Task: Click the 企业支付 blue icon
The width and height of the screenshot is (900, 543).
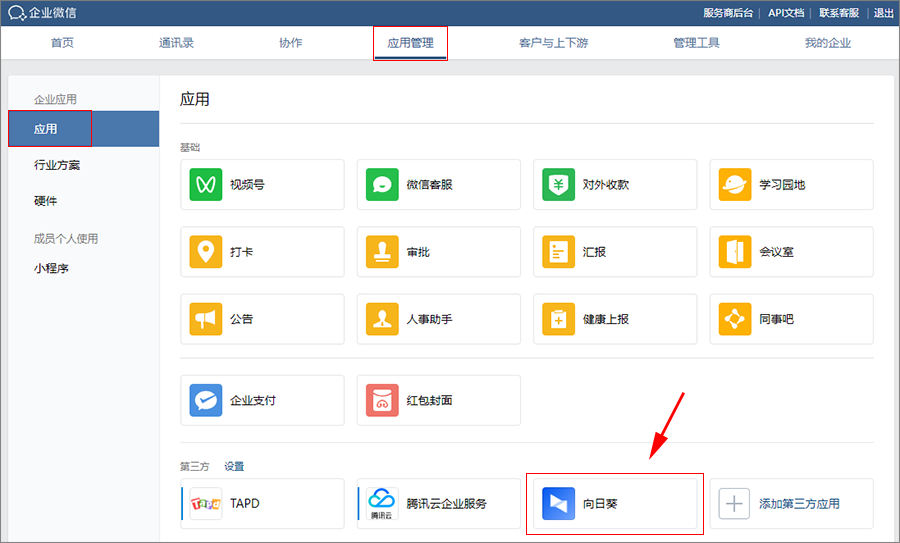Action: 206,400
